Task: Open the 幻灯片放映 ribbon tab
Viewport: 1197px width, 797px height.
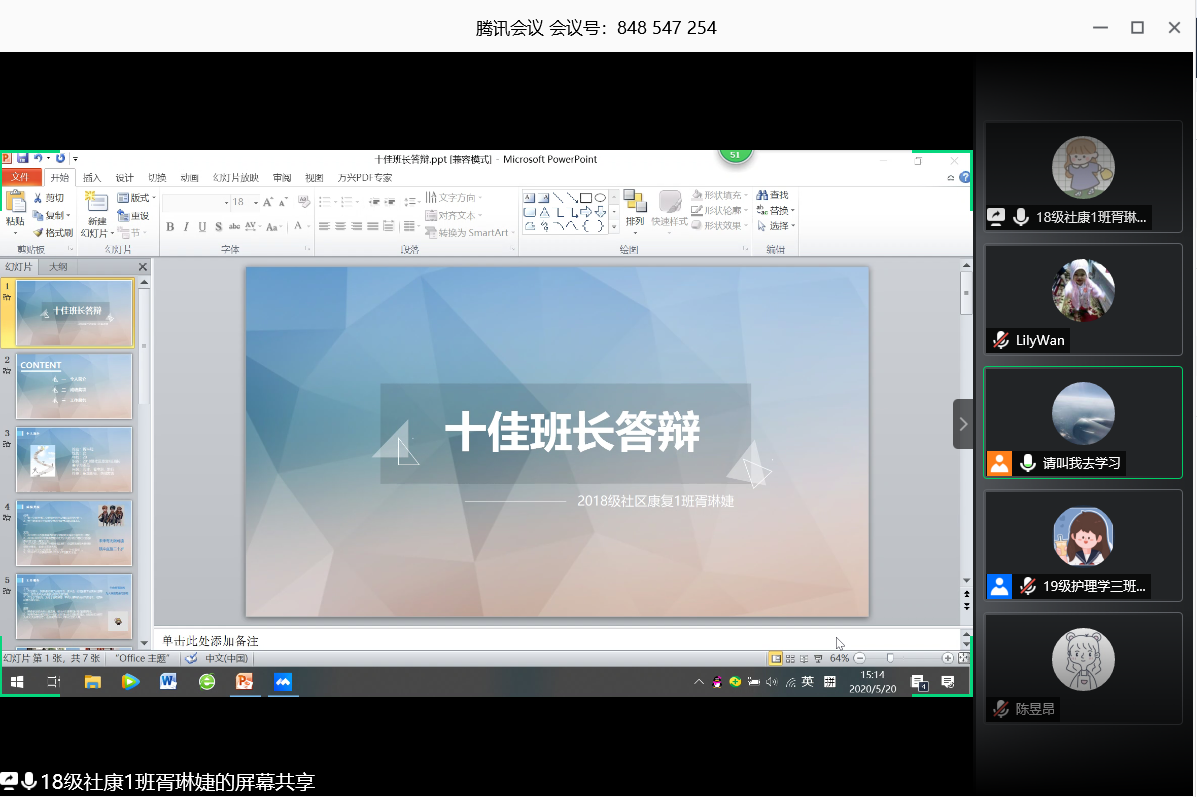Action: [x=234, y=177]
